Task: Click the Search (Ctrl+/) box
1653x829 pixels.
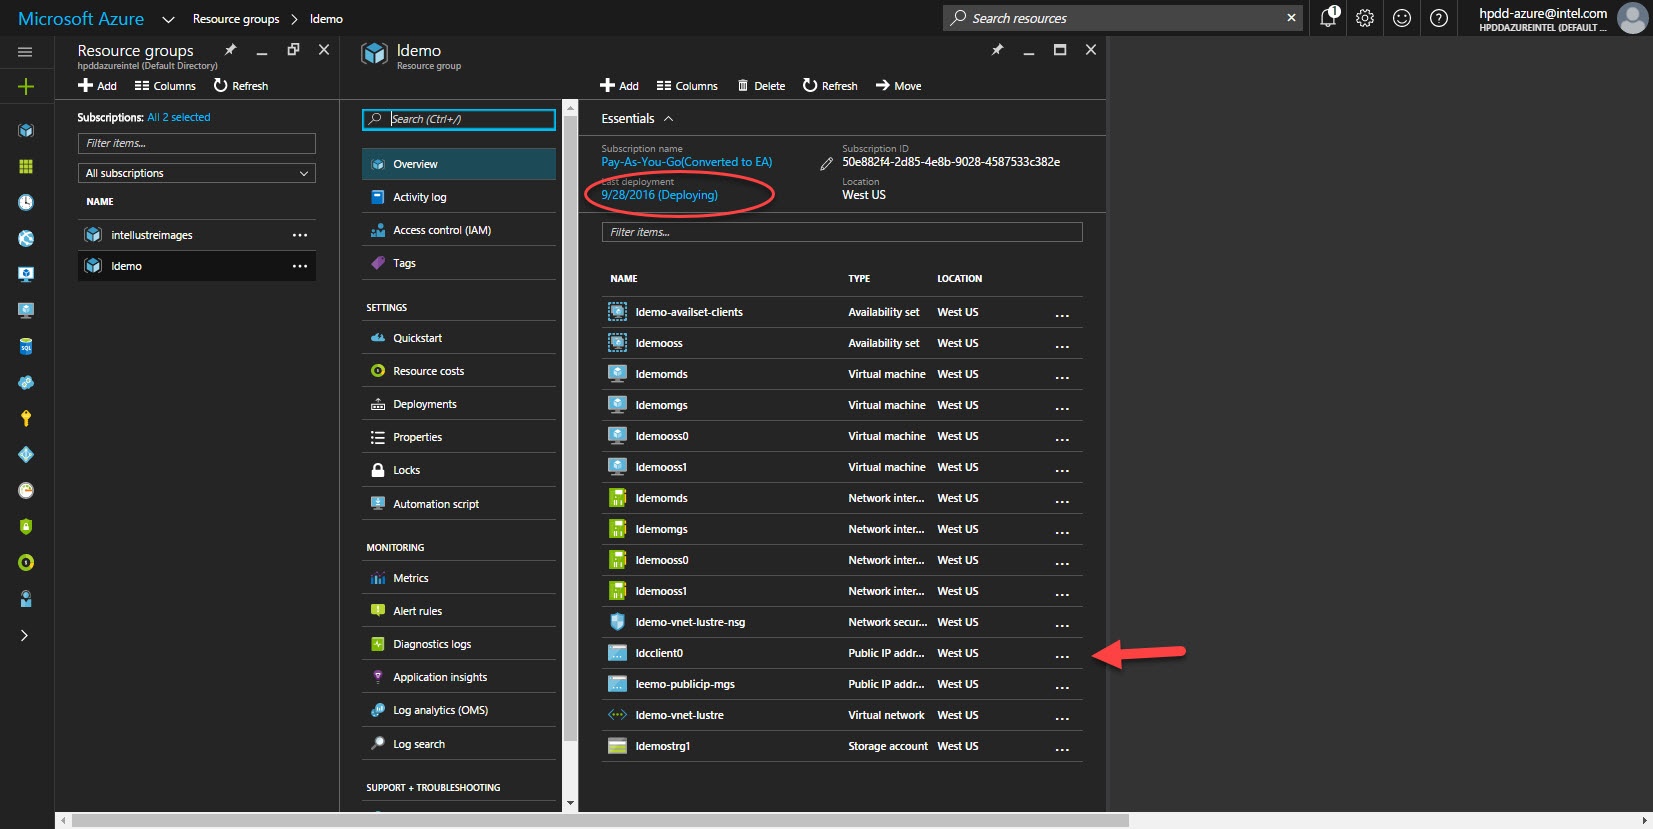Action: click(459, 119)
